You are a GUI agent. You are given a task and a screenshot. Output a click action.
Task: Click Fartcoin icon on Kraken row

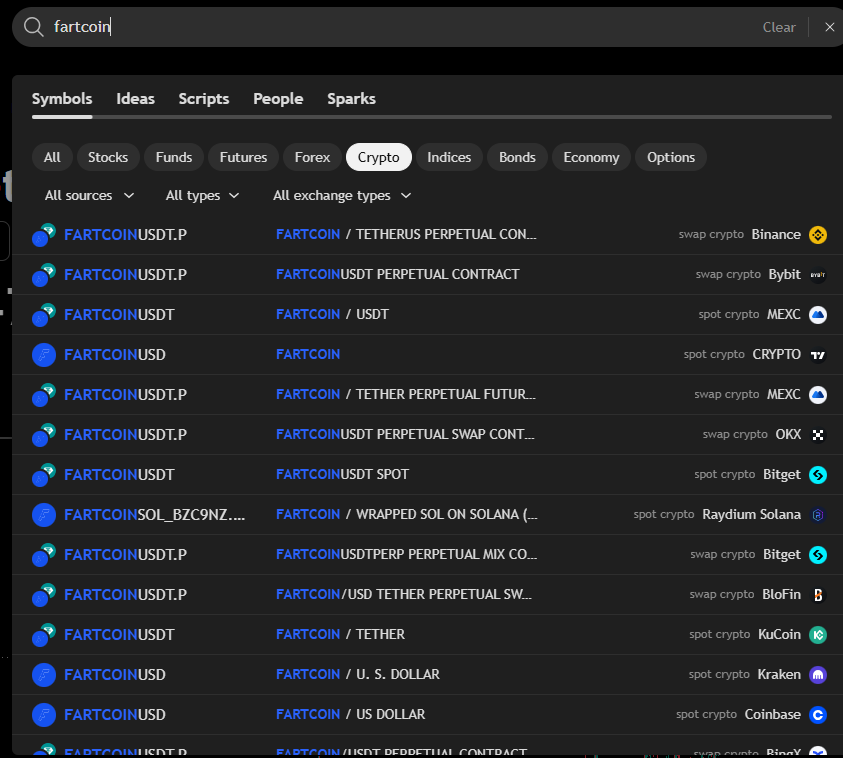pyautogui.click(x=44, y=674)
